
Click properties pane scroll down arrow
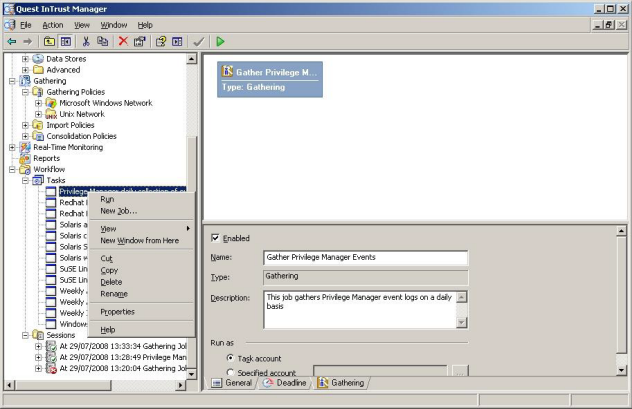point(621,370)
